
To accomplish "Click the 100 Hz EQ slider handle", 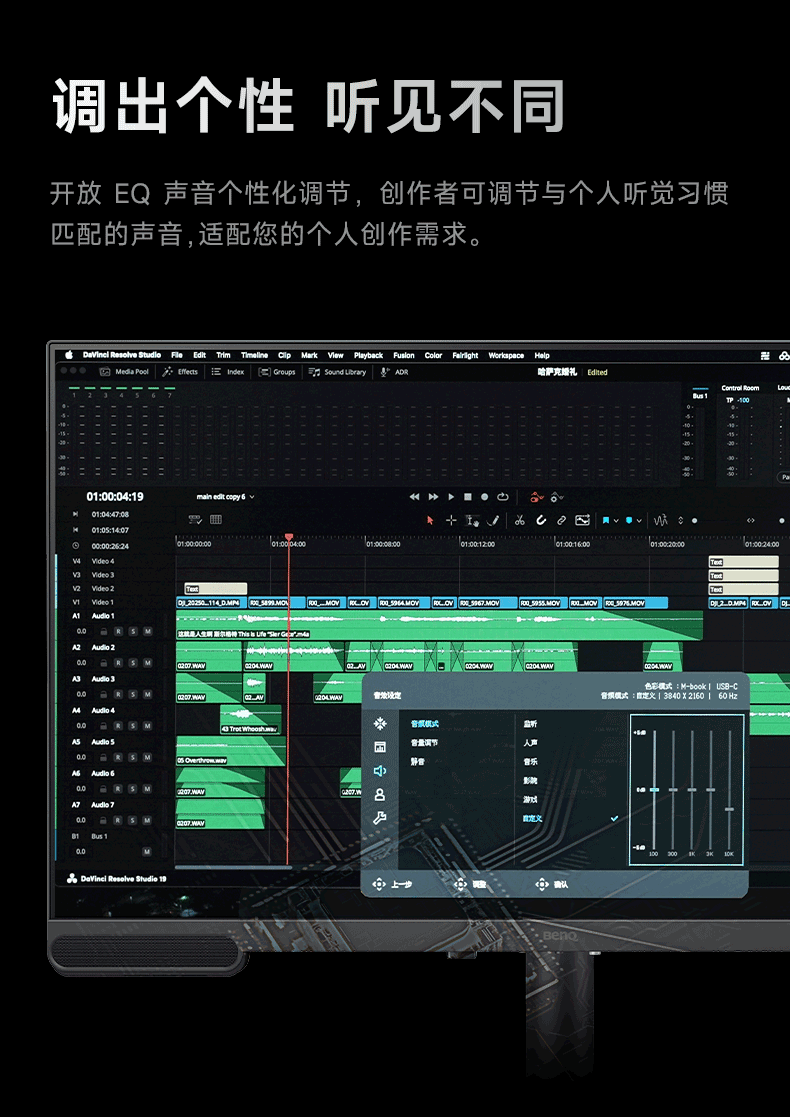I will coord(654,789).
